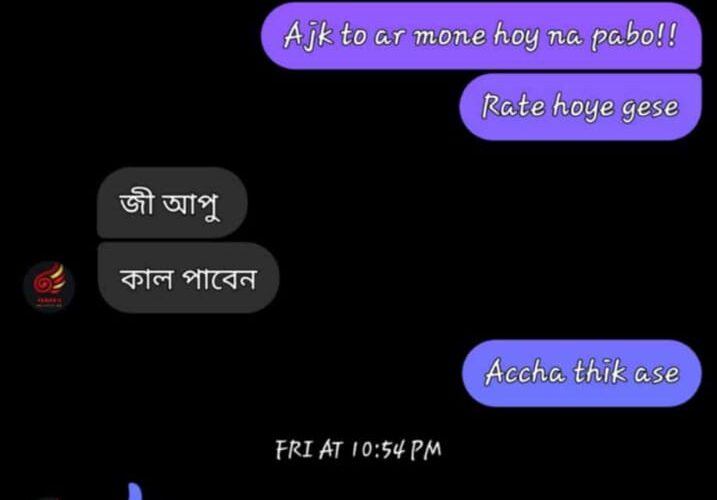The width and height of the screenshot is (717, 500).
Task: Click the word 'Ajk' in top bubble
Action: click(309, 35)
